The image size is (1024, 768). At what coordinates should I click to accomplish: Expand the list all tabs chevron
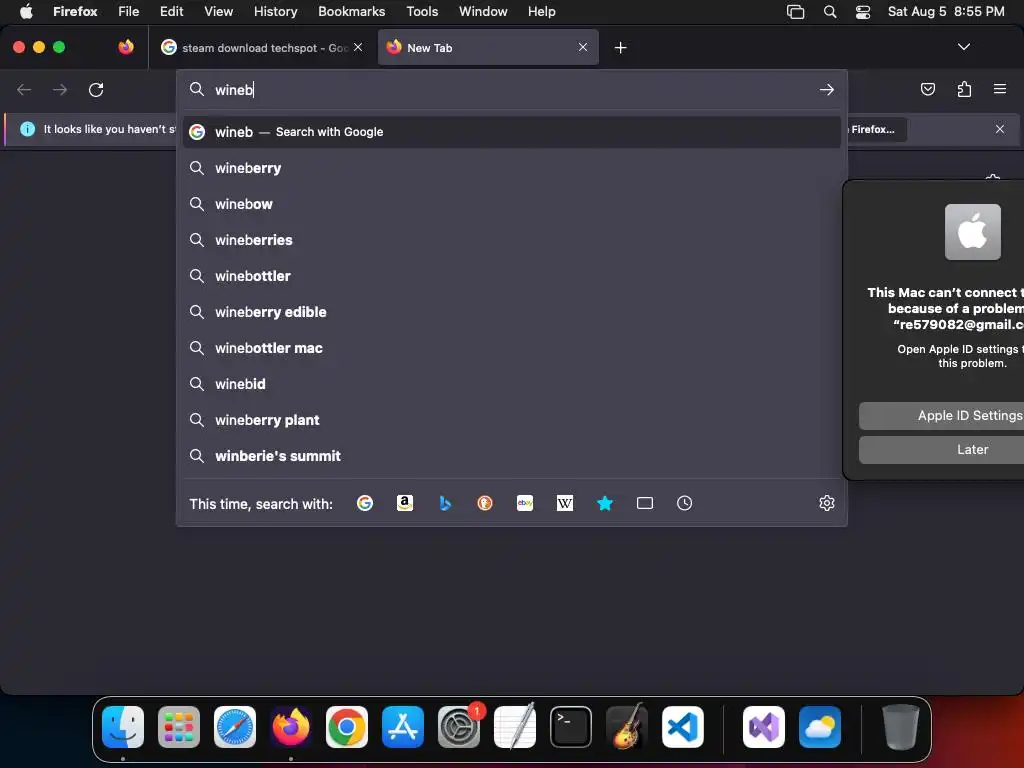(964, 47)
